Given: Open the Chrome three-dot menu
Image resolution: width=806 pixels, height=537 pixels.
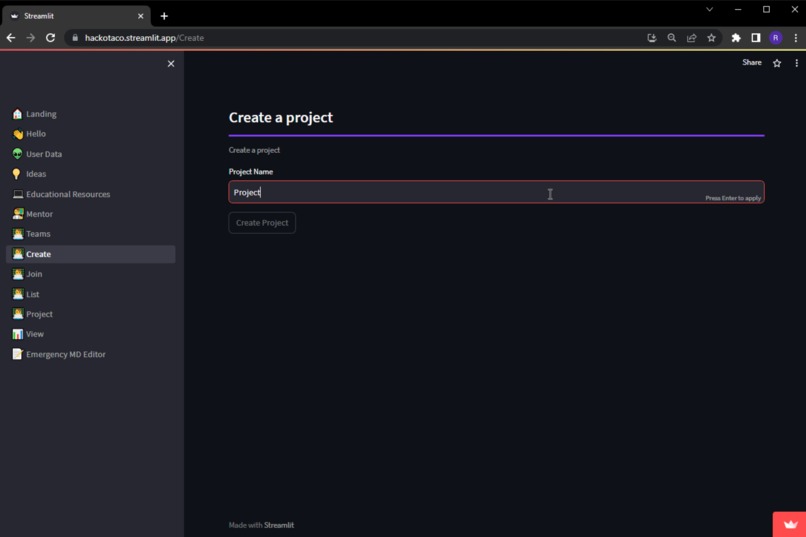Looking at the screenshot, I should coord(796,38).
